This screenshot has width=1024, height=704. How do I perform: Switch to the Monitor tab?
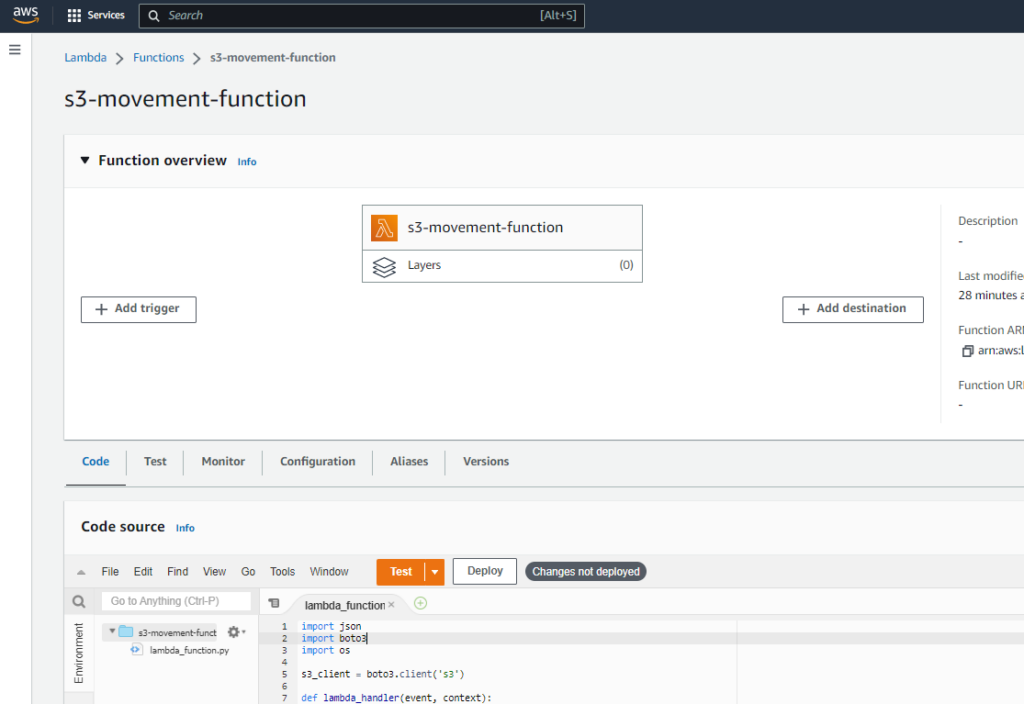click(x=222, y=462)
